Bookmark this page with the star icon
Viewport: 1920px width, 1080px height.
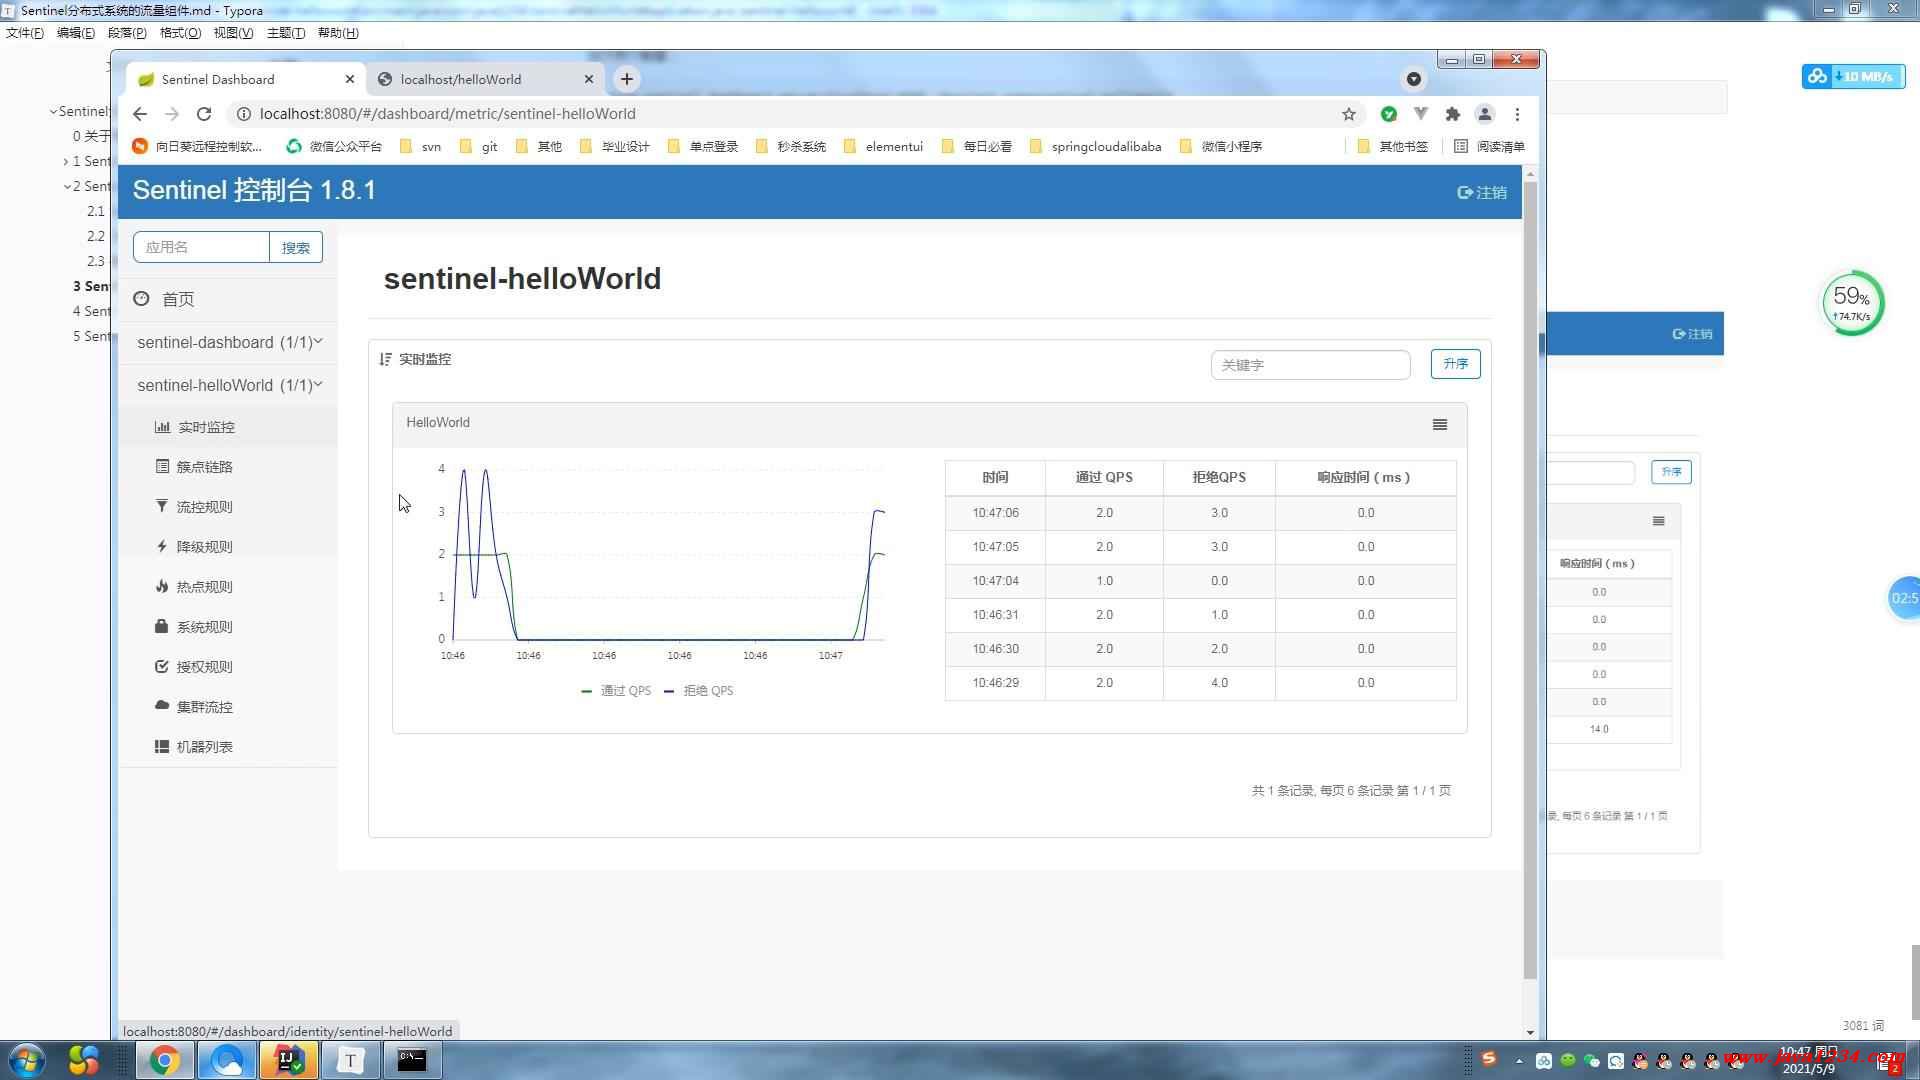[x=1349, y=114]
